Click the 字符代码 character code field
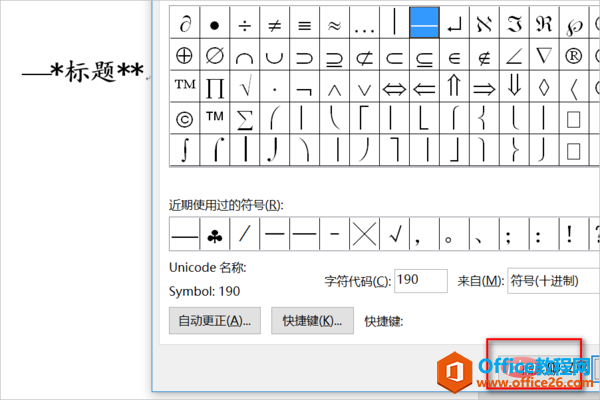Screen dimensions: 600x400 coord(421,281)
